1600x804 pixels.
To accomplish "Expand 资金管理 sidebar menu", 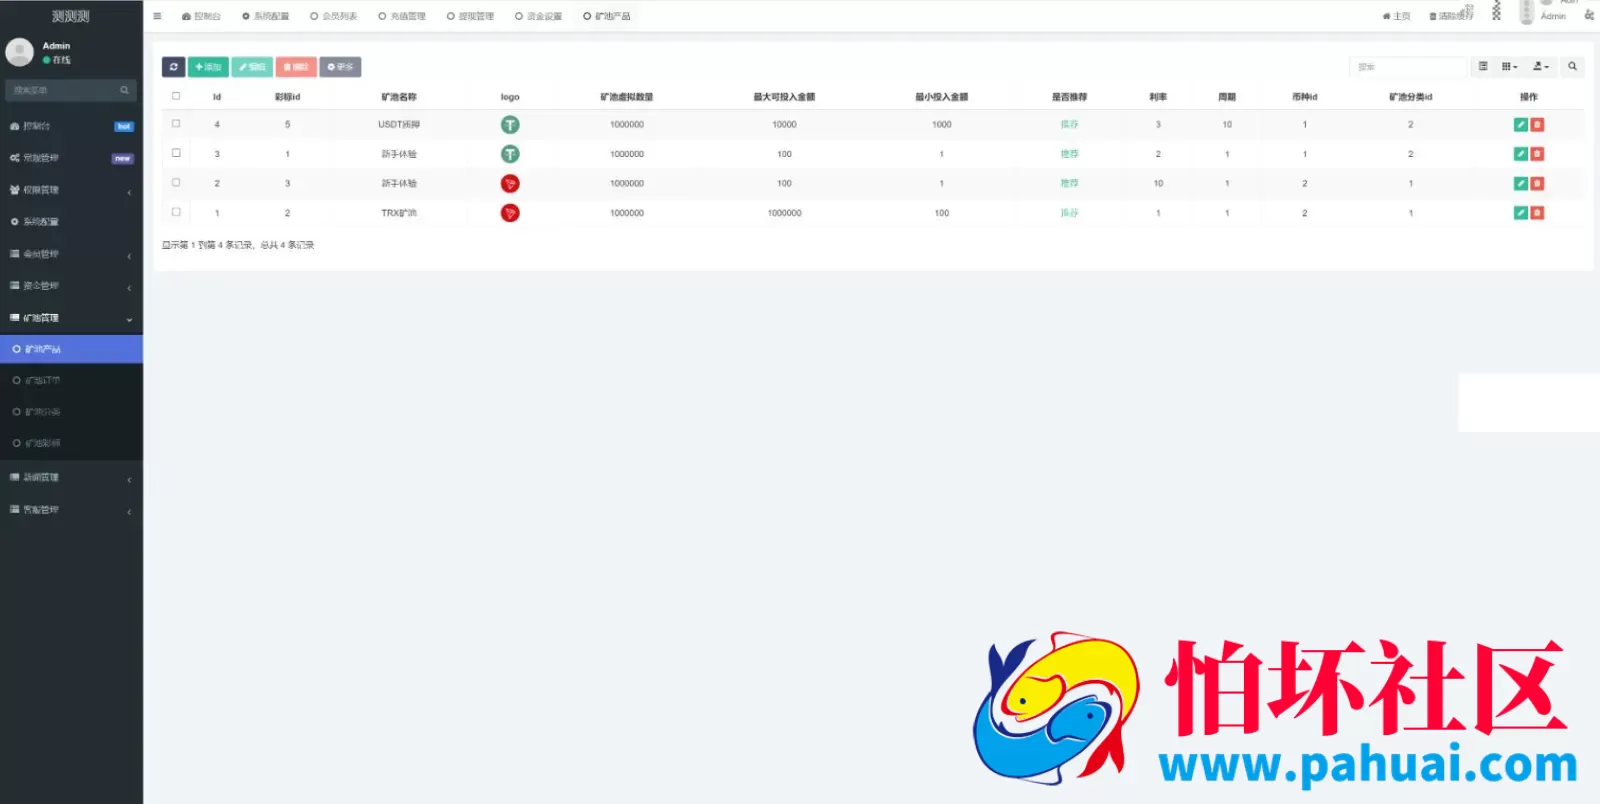I will coord(71,286).
